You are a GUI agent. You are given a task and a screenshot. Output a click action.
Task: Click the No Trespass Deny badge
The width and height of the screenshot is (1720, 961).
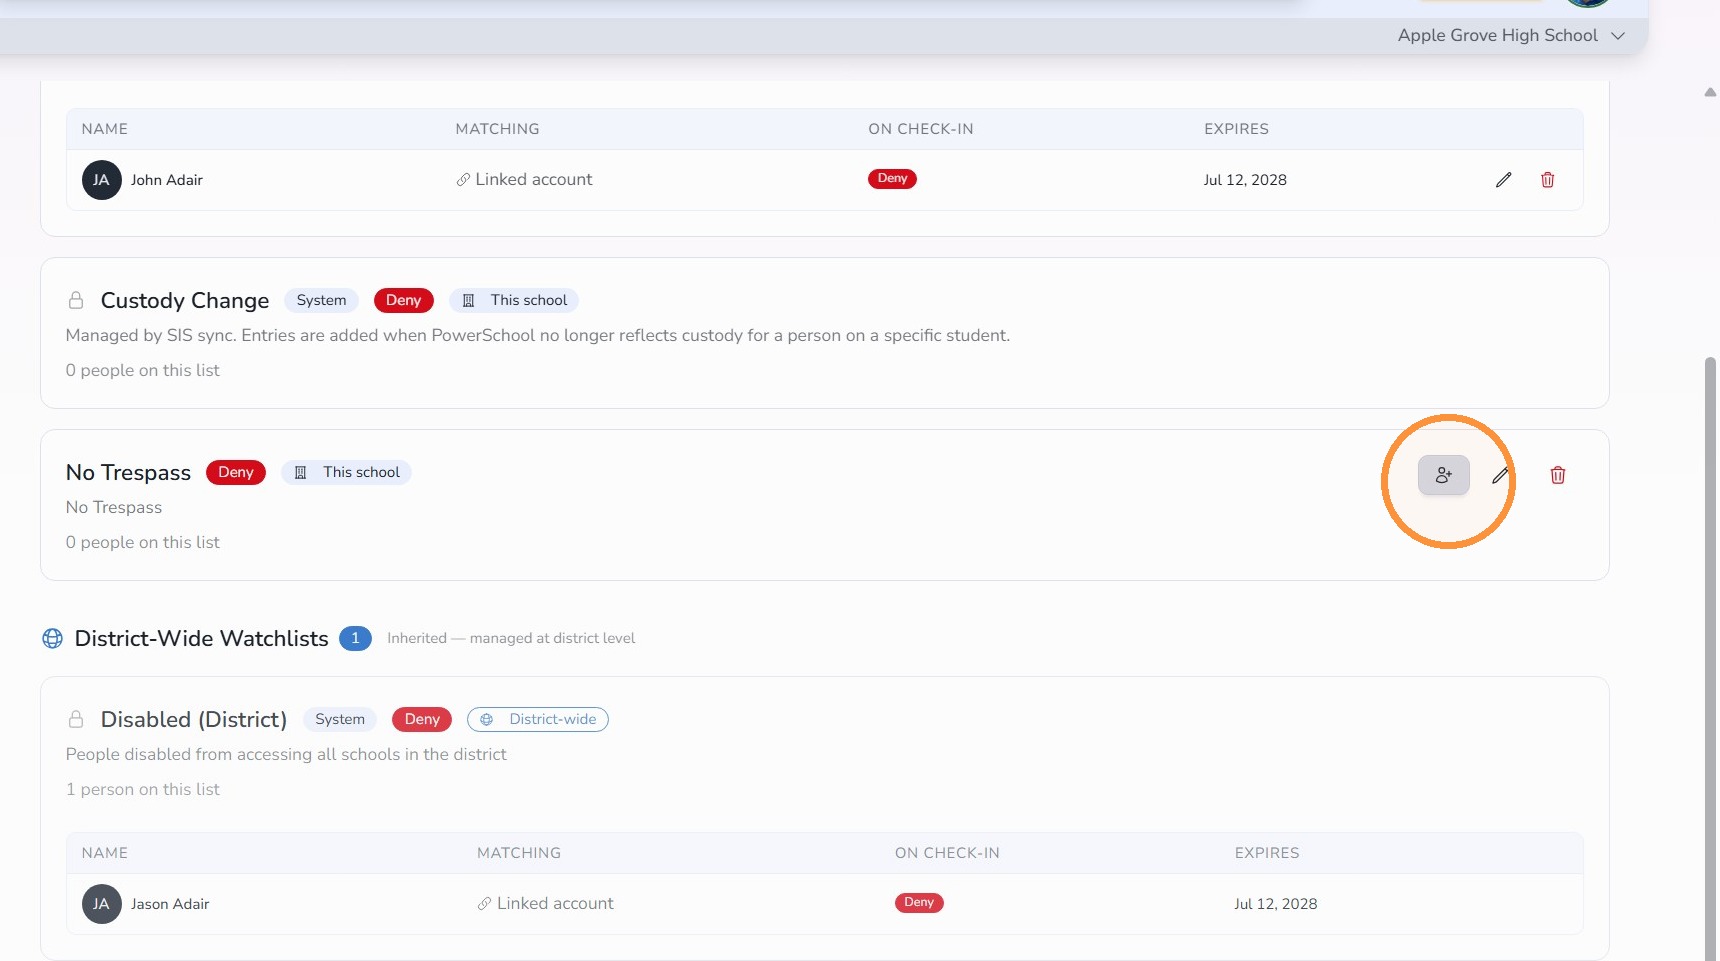pos(236,472)
